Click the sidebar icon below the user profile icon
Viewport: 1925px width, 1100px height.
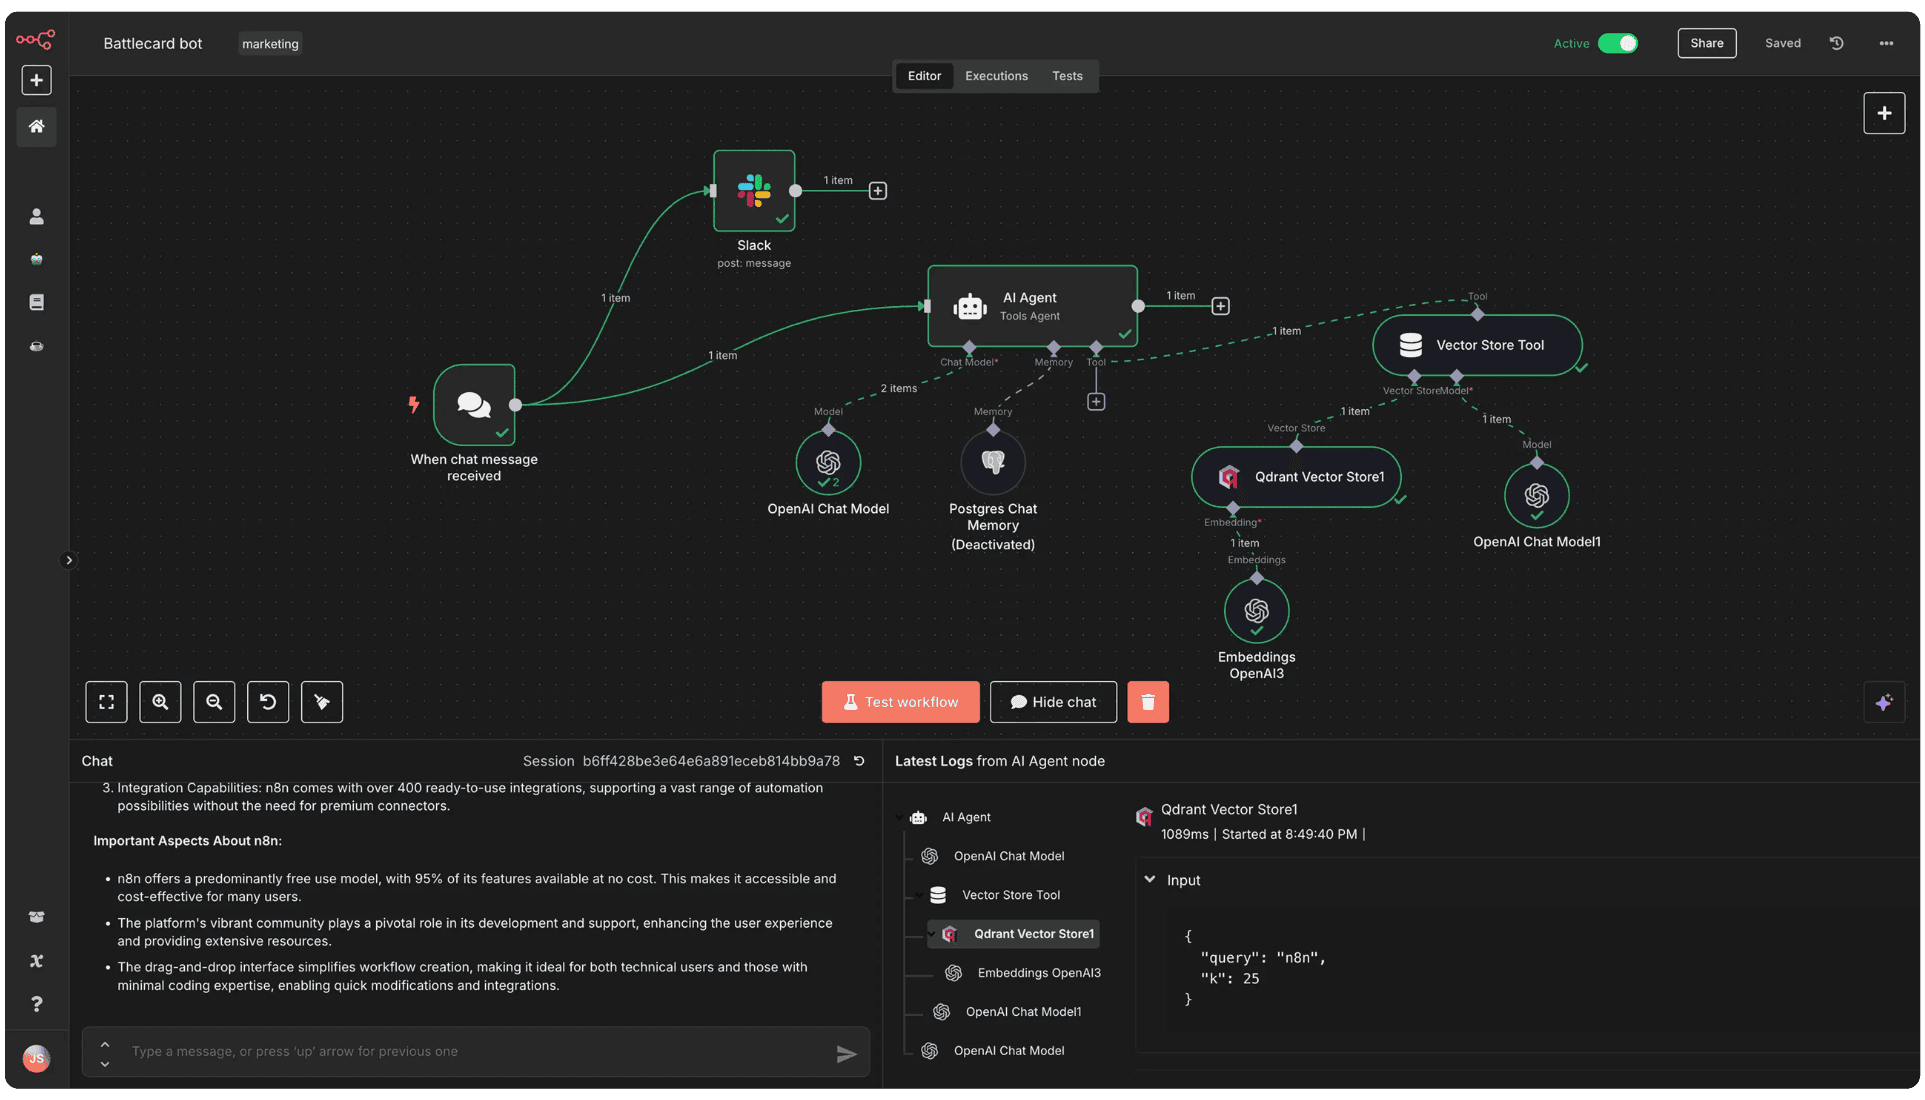pyautogui.click(x=36, y=259)
